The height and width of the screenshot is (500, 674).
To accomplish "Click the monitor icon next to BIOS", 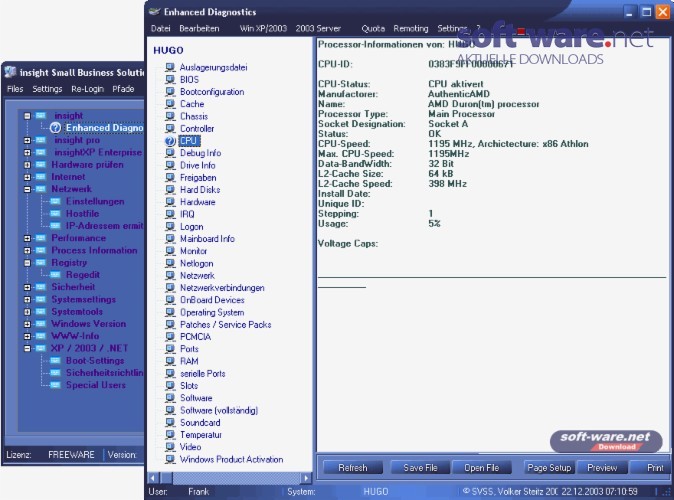I will click(x=170, y=80).
